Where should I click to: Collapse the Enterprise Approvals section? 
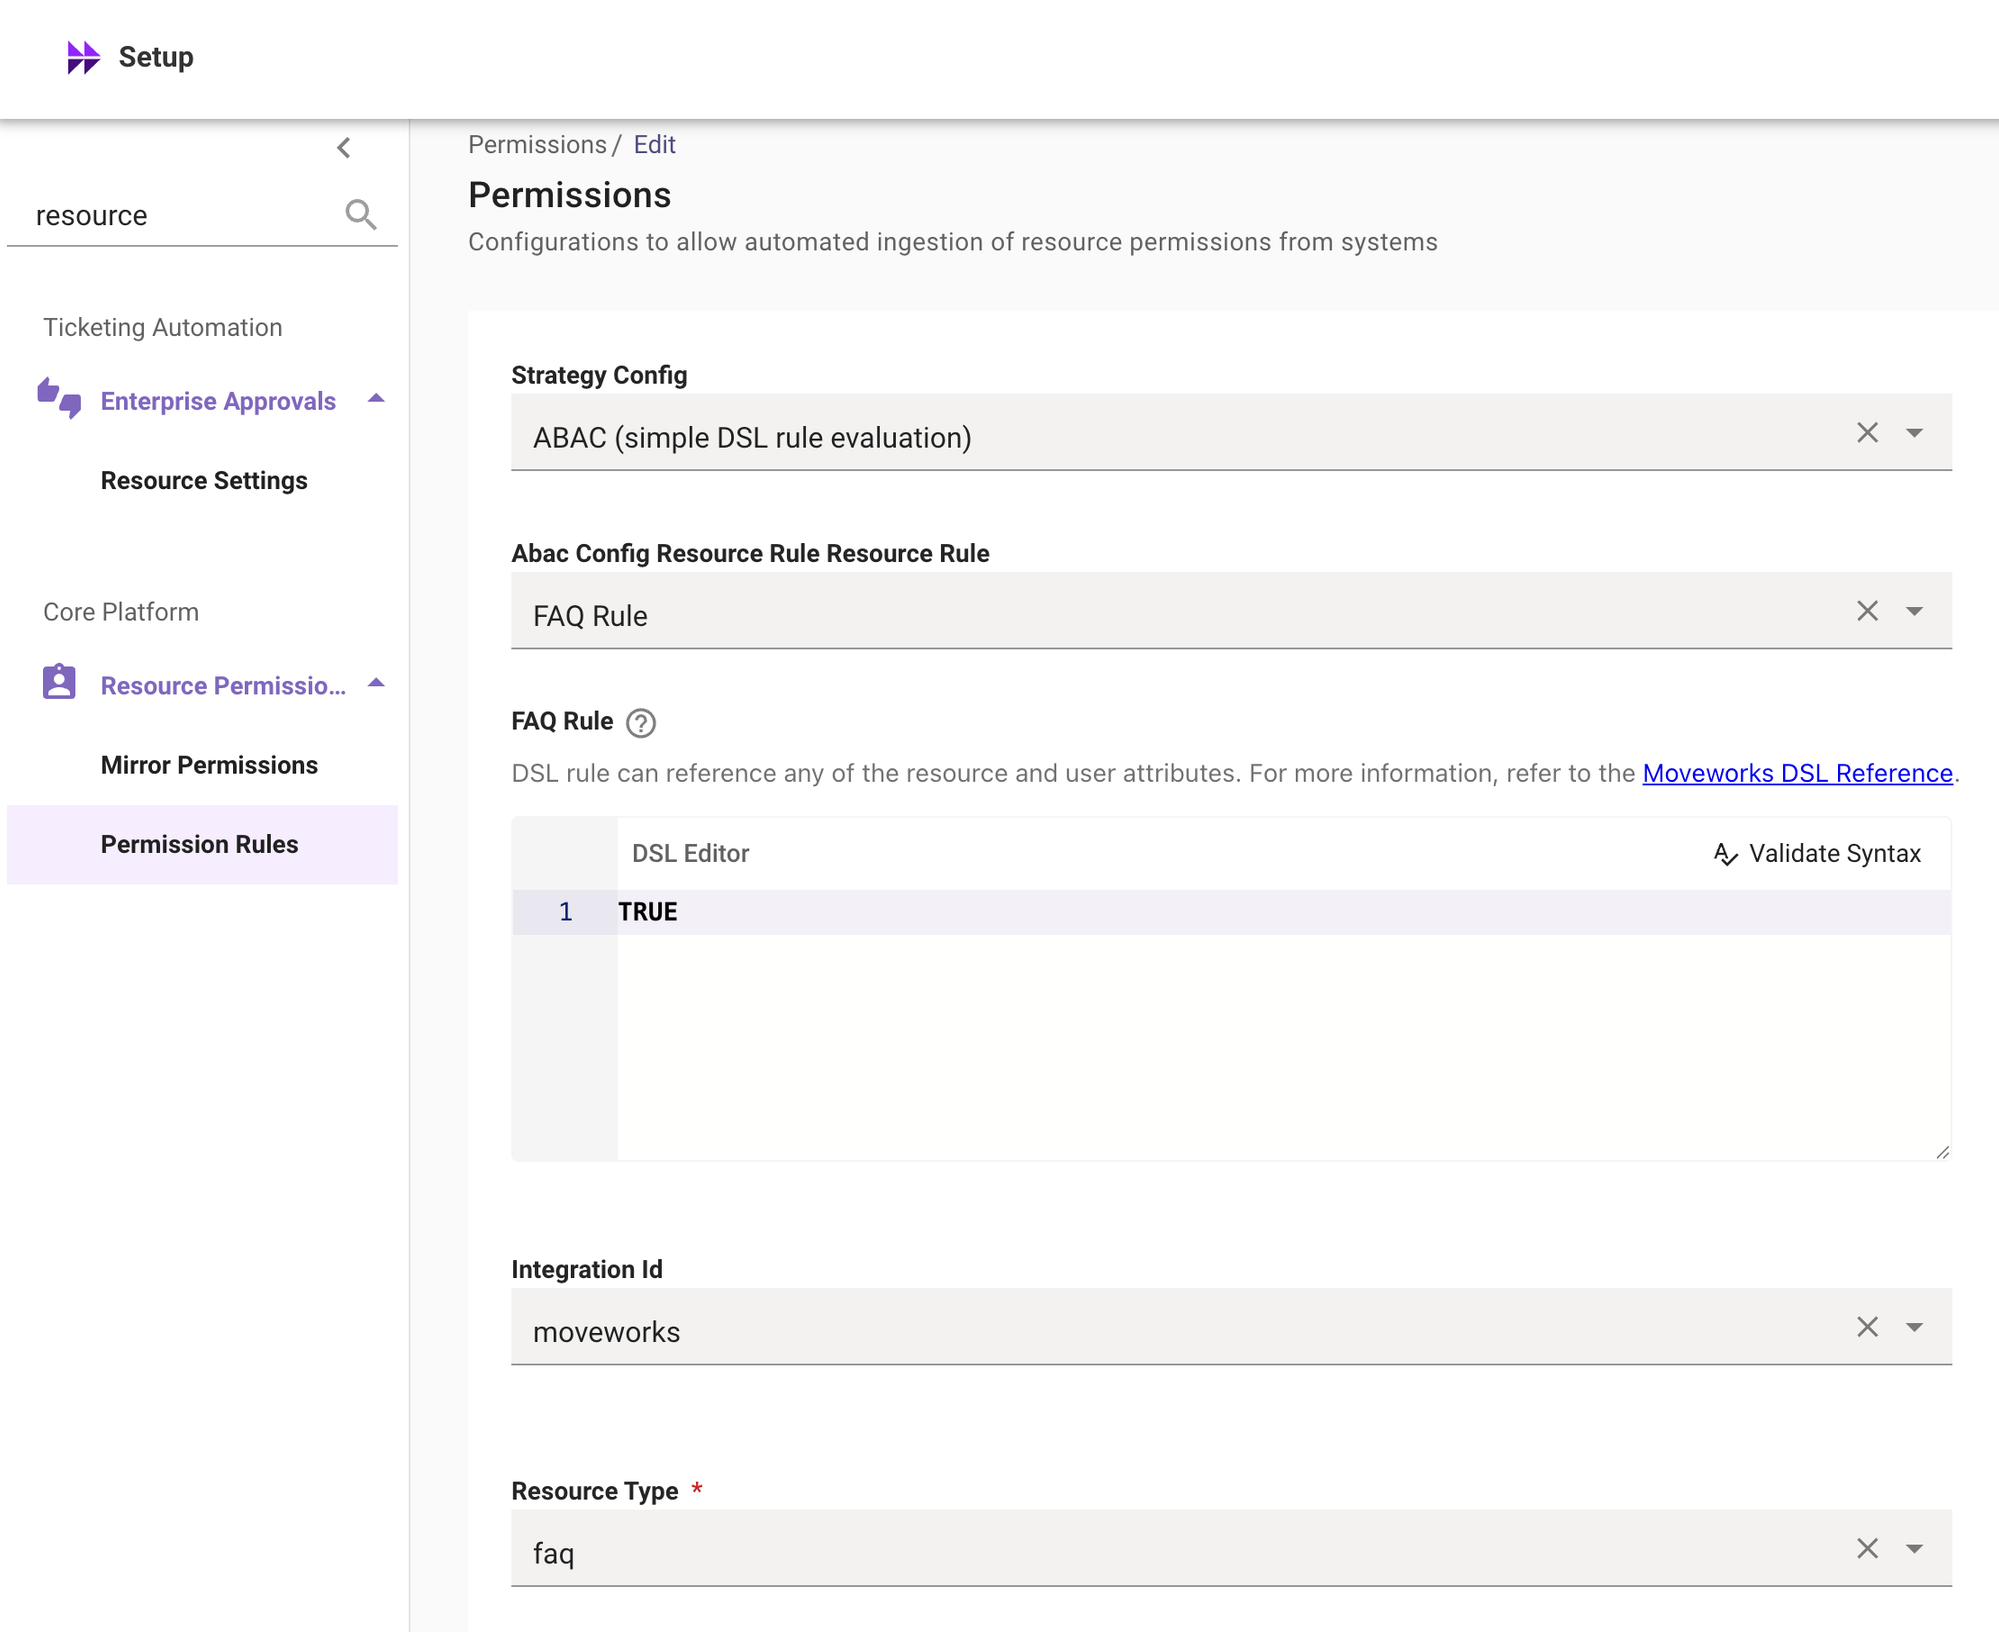tap(376, 399)
